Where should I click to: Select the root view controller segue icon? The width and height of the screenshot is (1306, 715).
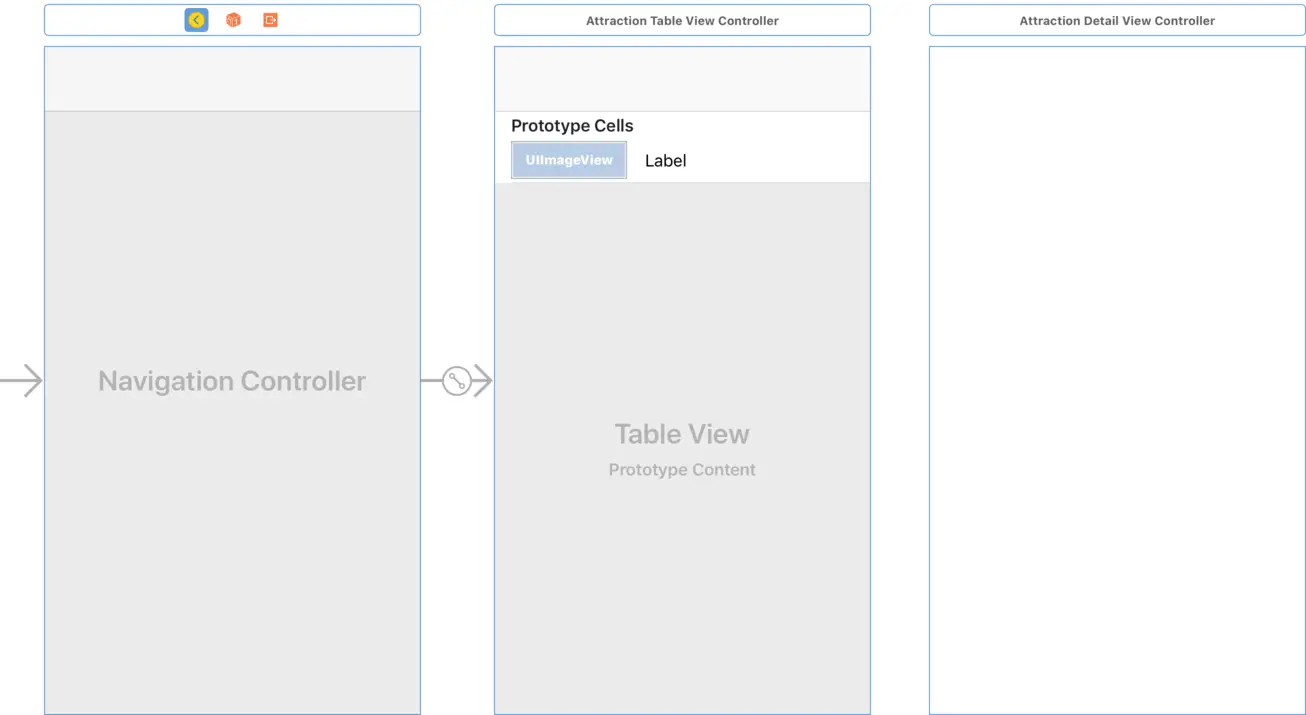(x=457, y=381)
